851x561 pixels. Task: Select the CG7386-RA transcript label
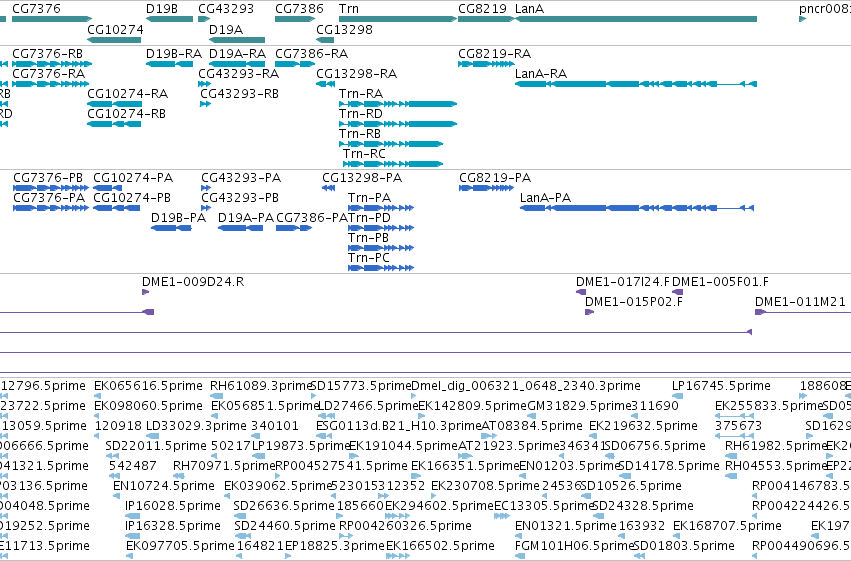[x=312, y=54]
